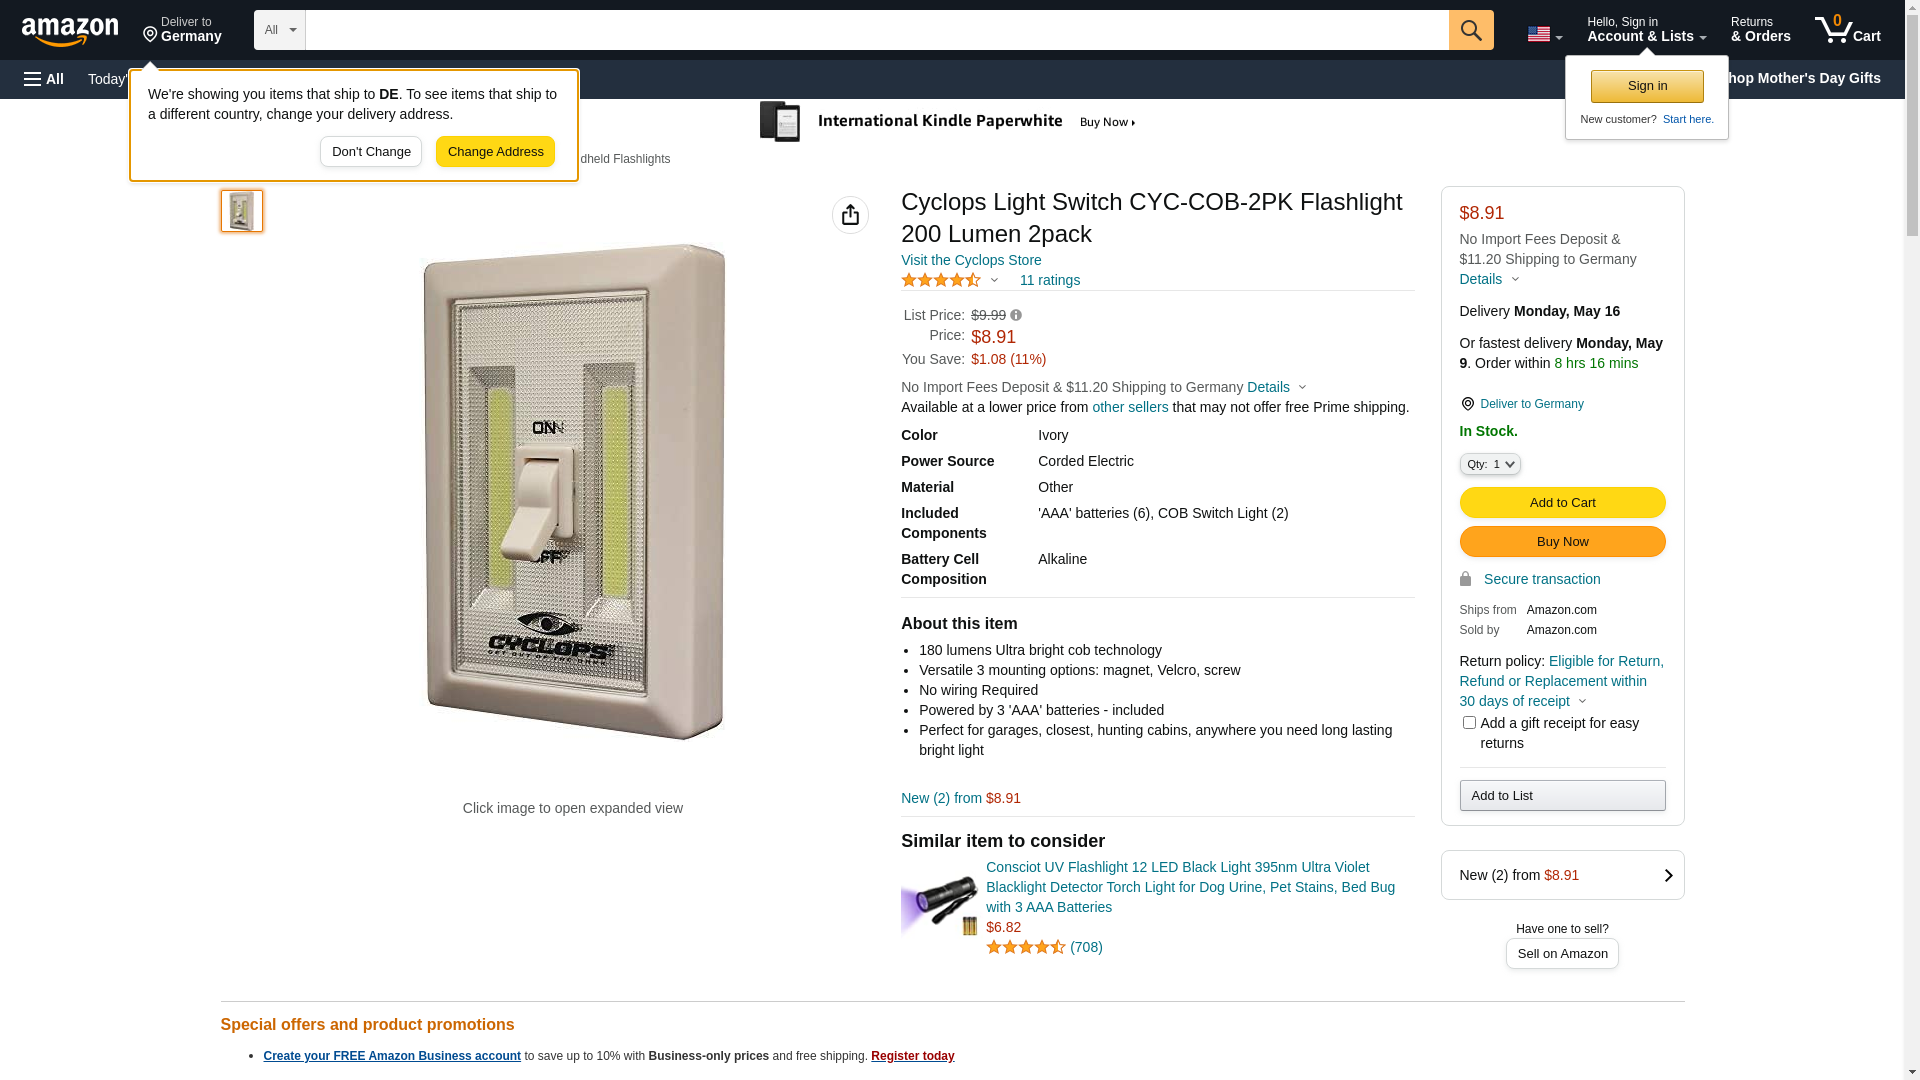
Task: Open the shopping cart icon
Action: pyautogui.click(x=1848, y=30)
